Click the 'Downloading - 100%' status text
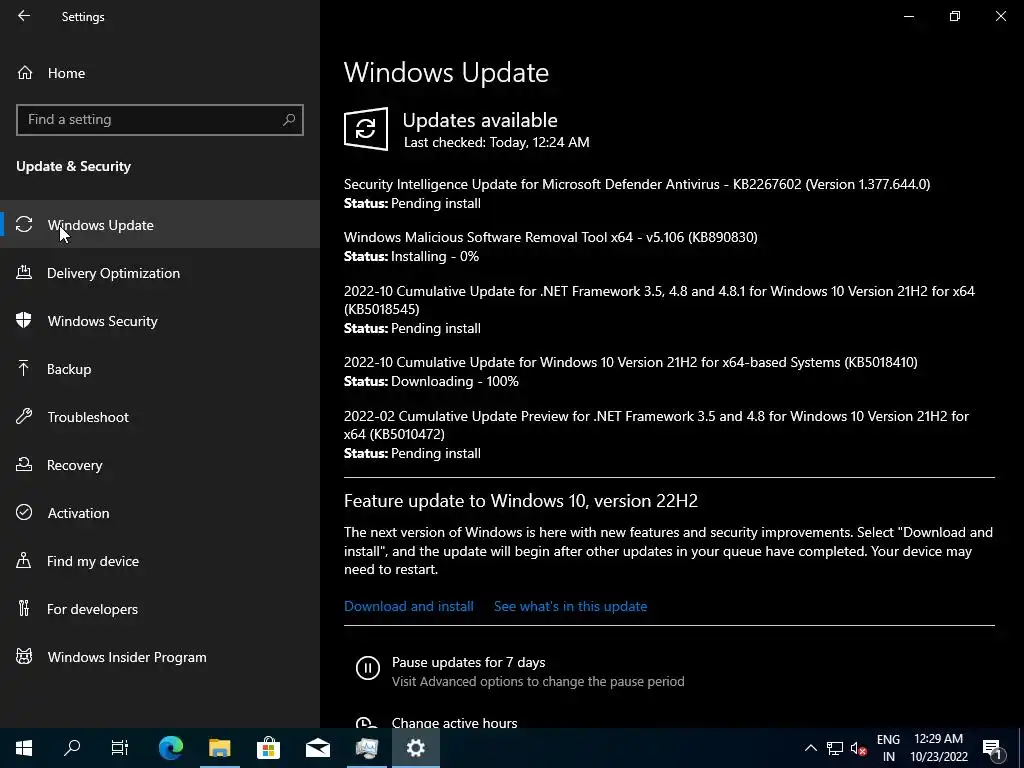Image resolution: width=1024 pixels, height=768 pixels. tap(455, 381)
